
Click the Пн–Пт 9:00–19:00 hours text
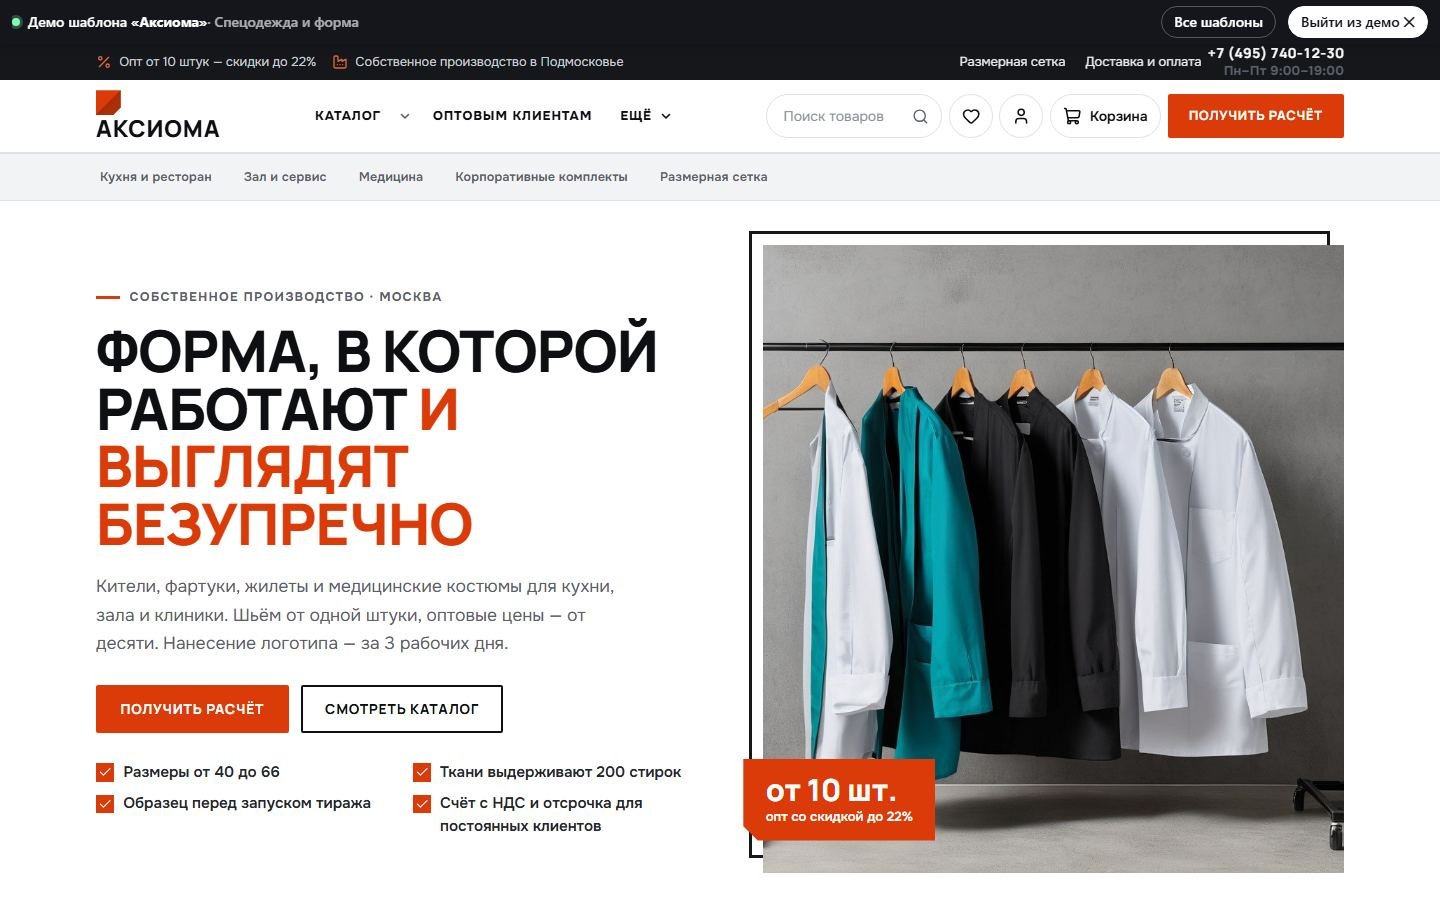click(x=1284, y=71)
